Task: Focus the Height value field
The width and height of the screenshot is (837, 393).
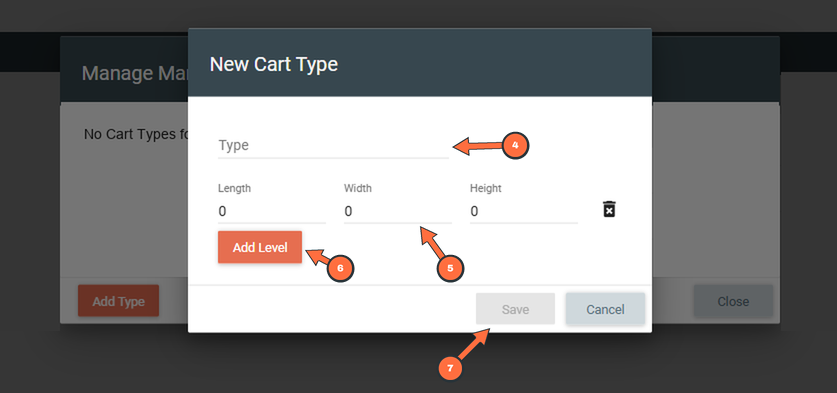Action: point(524,211)
